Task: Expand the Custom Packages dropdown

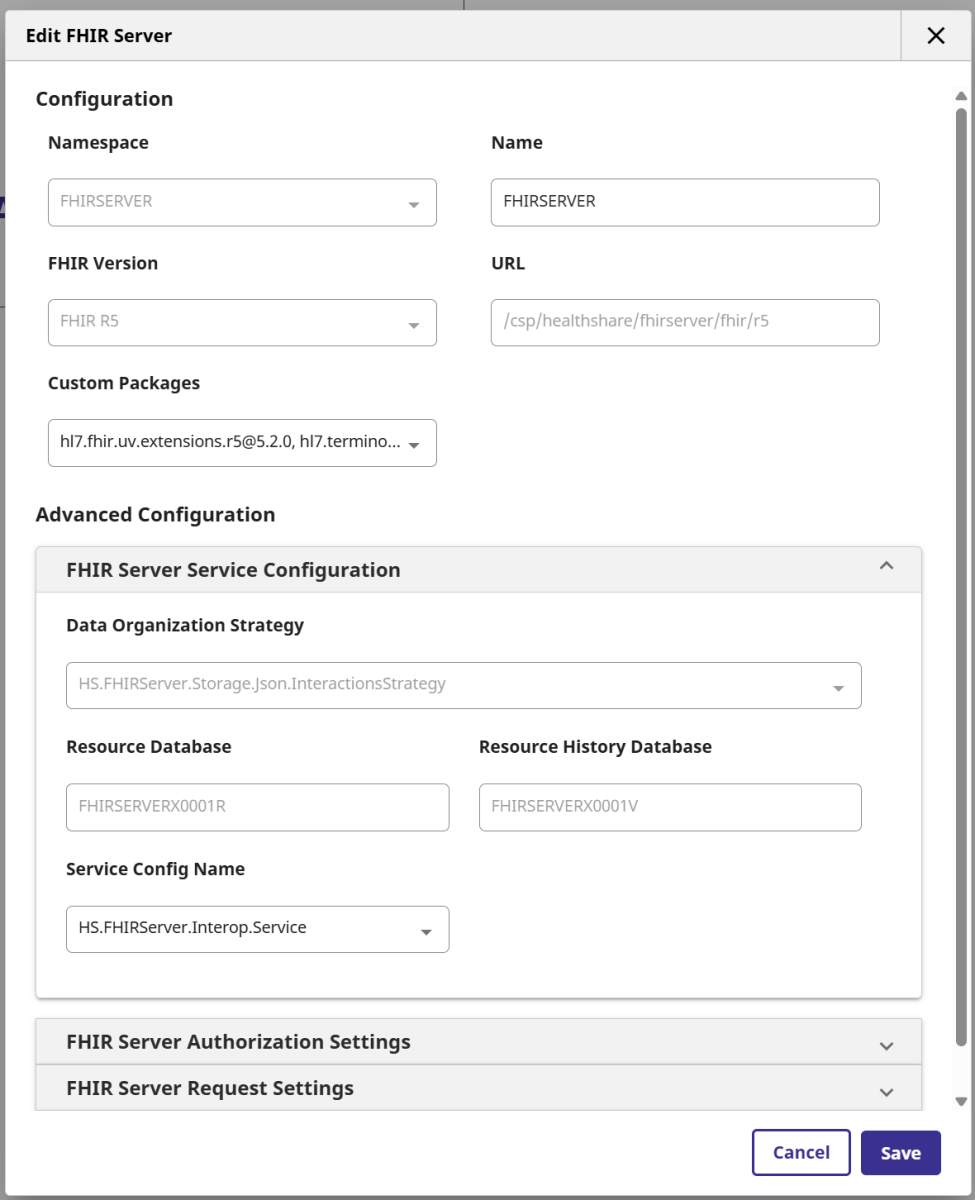Action: pyautogui.click(x=242, y=443)
